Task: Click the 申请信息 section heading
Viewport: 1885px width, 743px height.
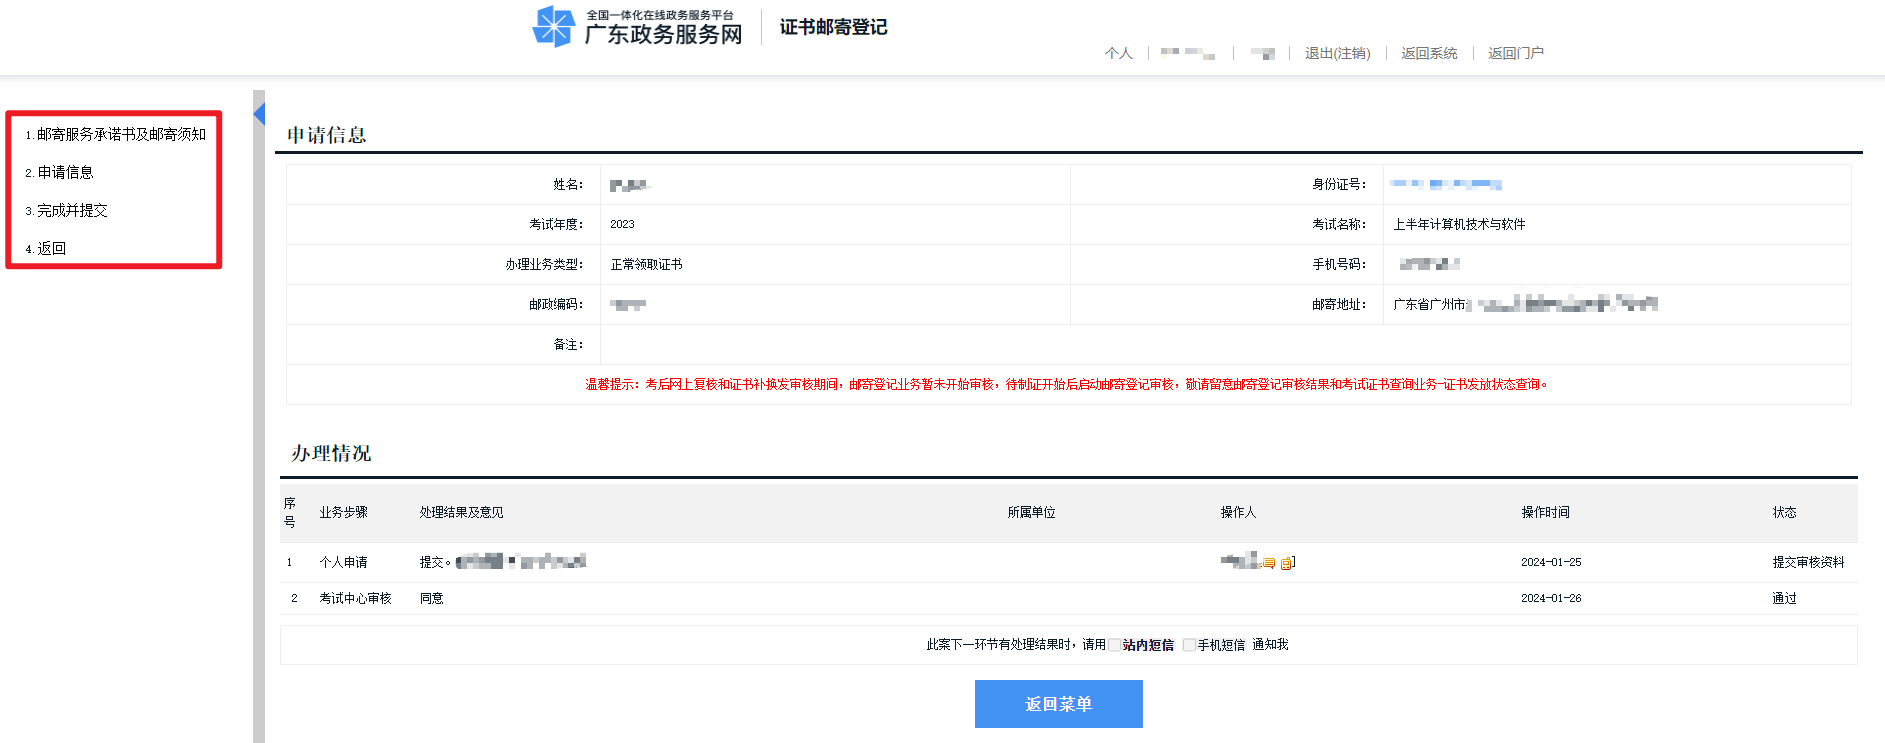Action: point(327,135)
